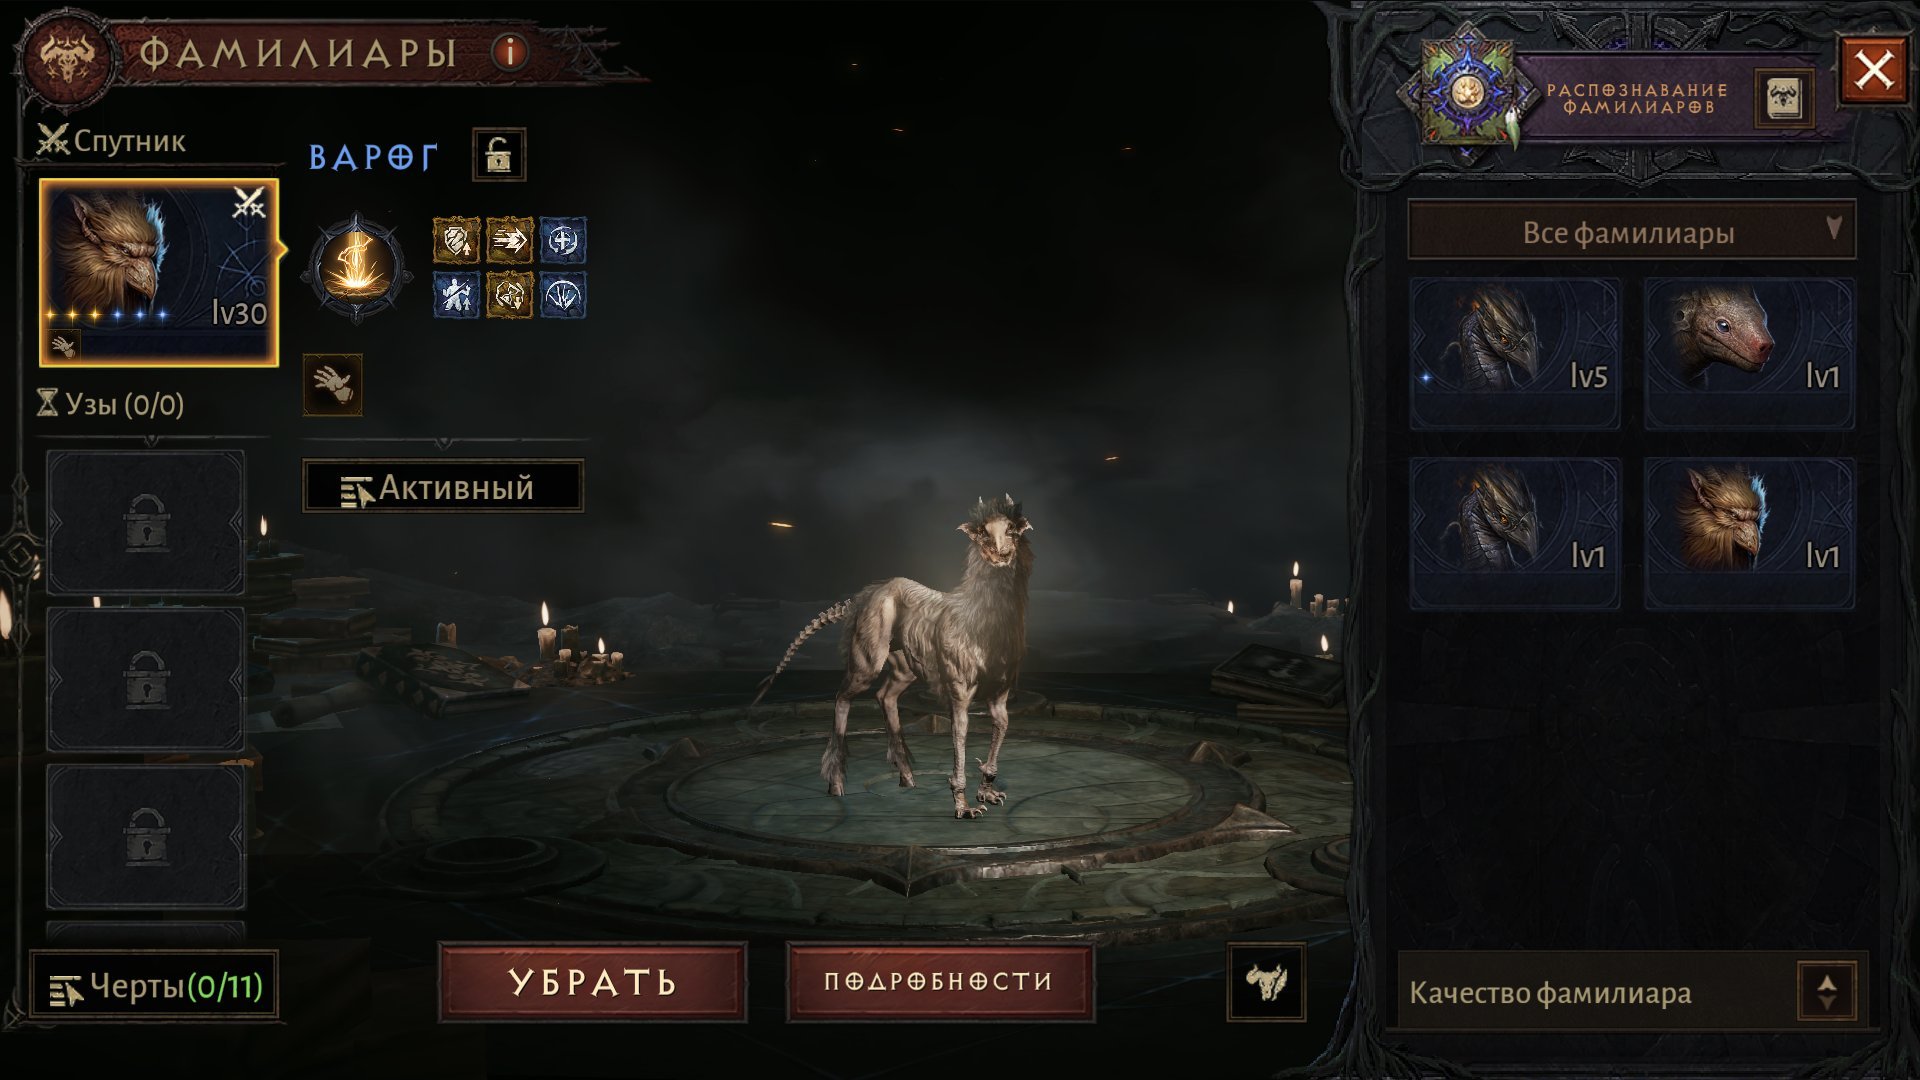
Task: Select the glowing main skill icon
Action: 357,267
